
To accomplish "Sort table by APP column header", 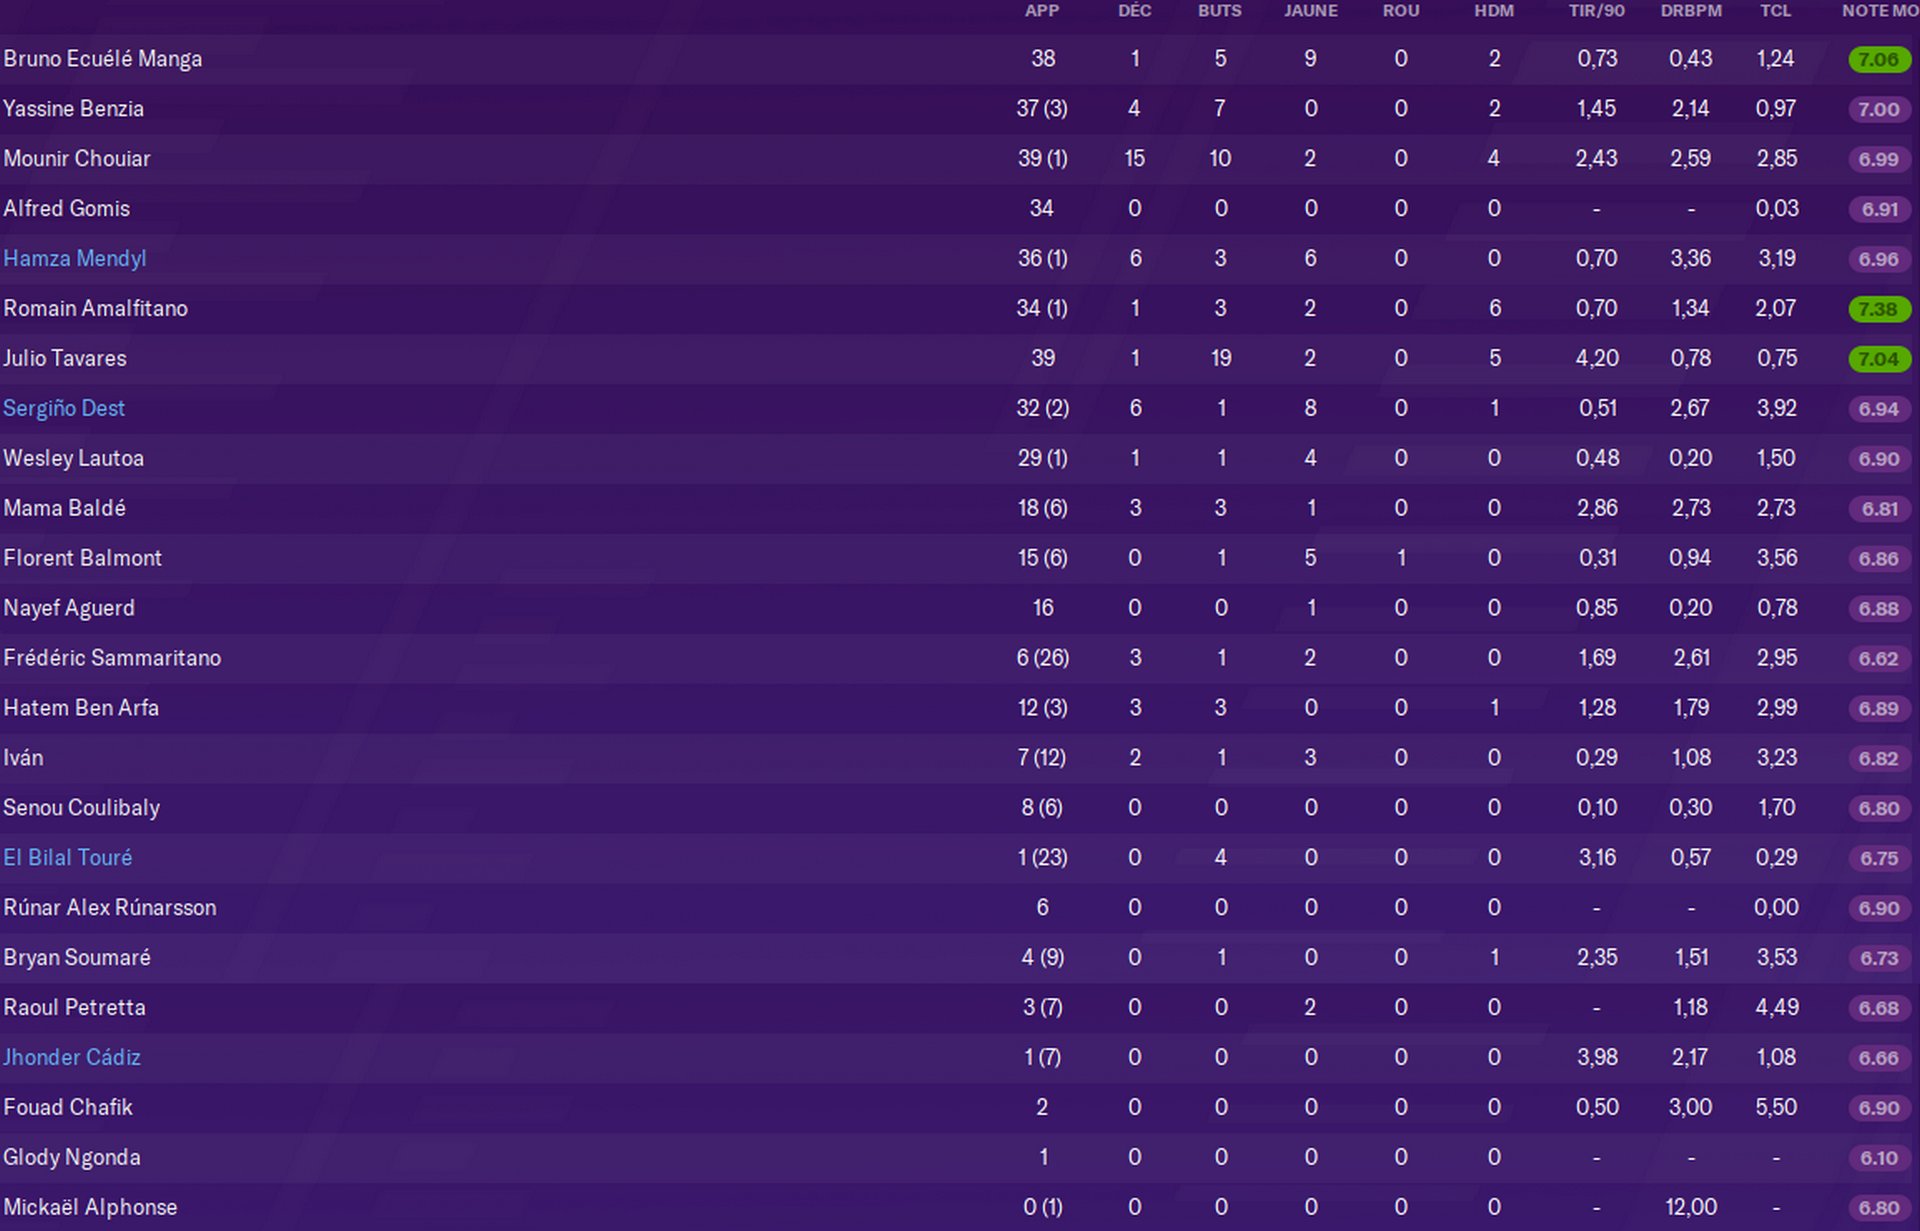I will 1041,11.
